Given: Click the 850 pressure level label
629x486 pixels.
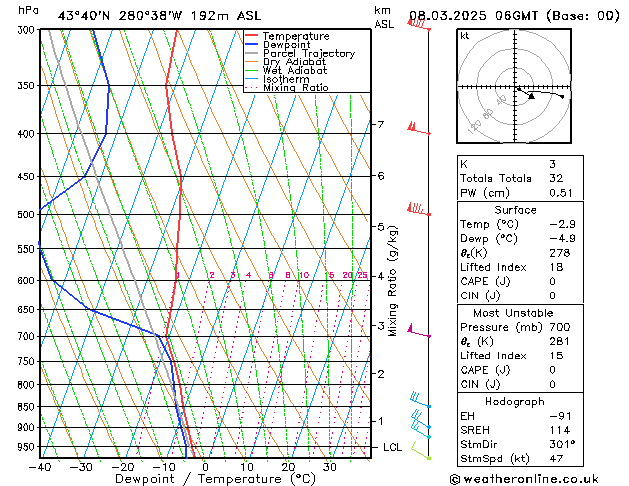Looking at the screenshot, I should point(28,407).
